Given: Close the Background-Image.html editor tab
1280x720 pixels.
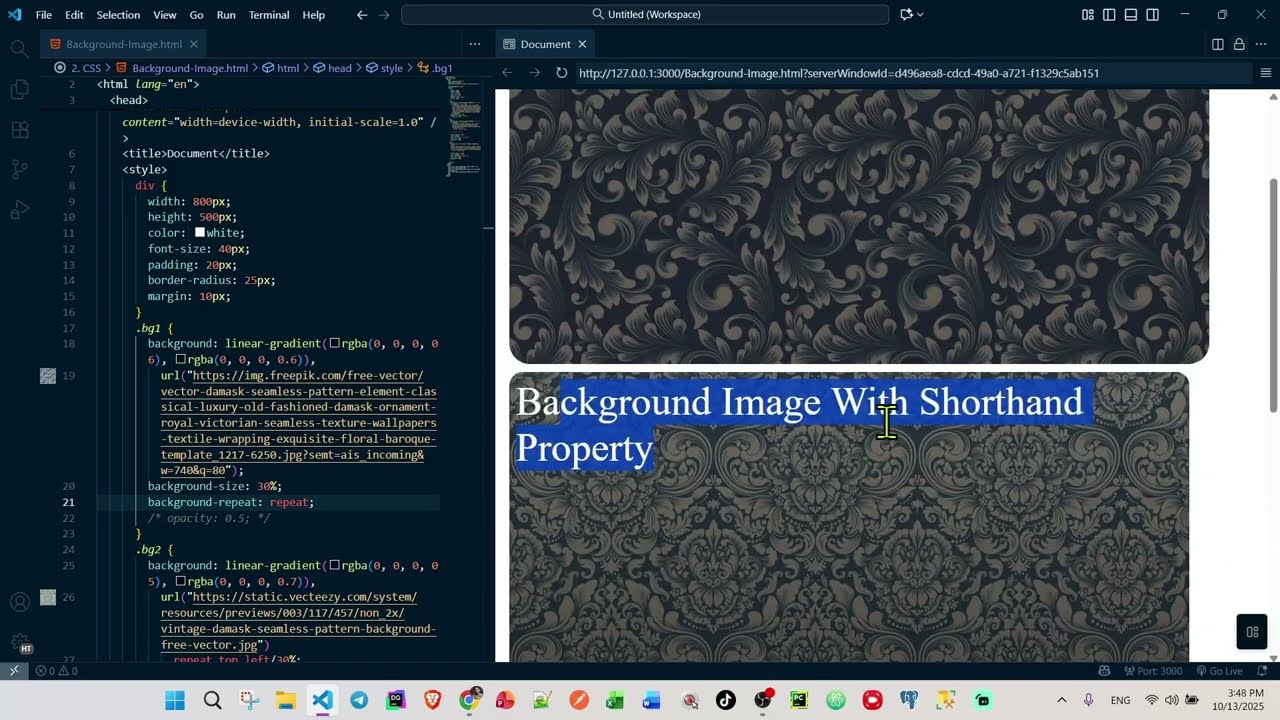Looking at the screenshot, I should click(194, 44).
